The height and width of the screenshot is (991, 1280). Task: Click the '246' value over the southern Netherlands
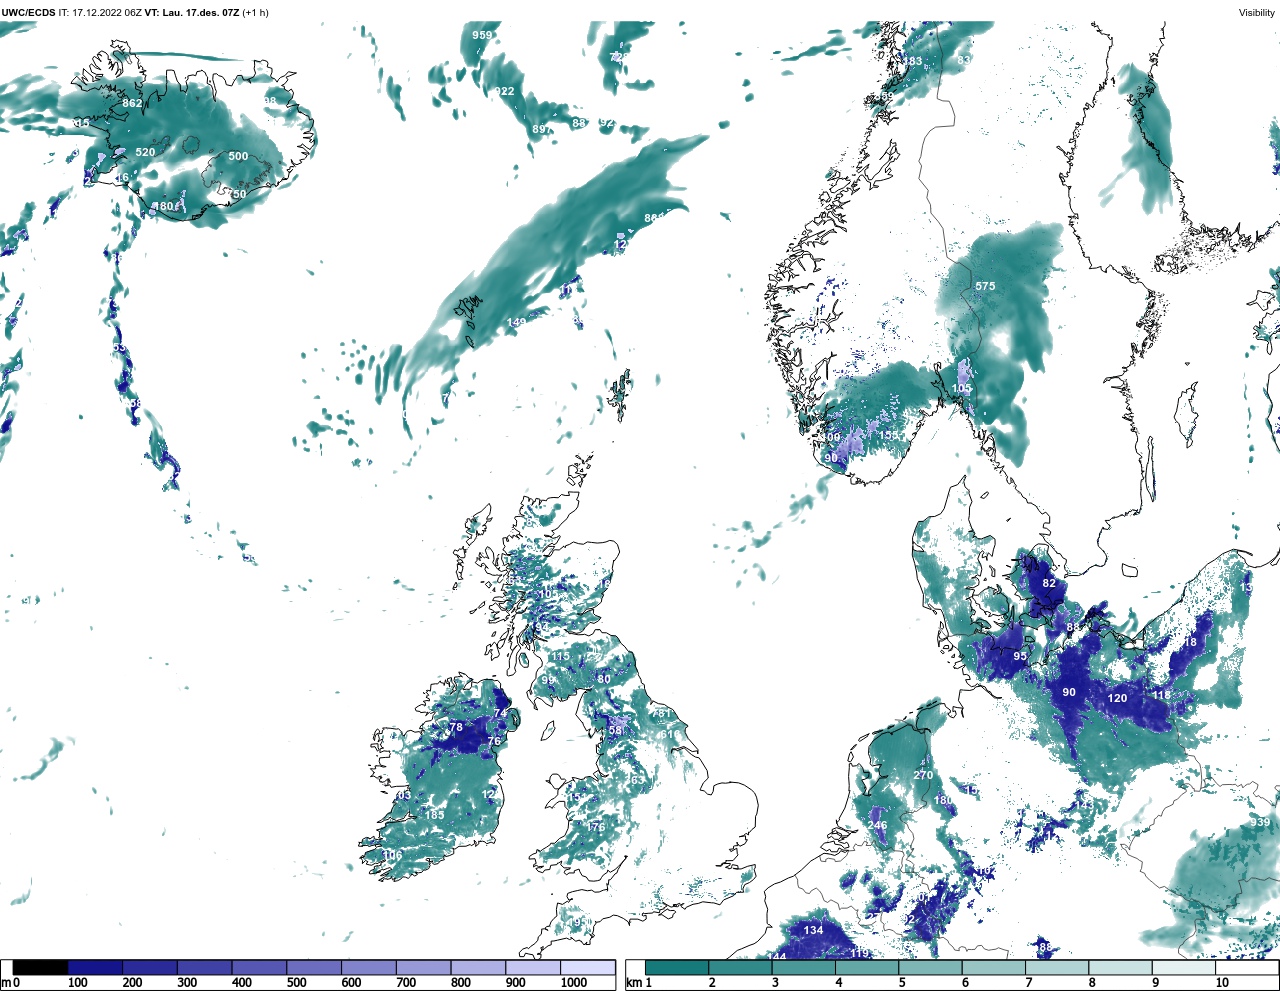[877, 825]
